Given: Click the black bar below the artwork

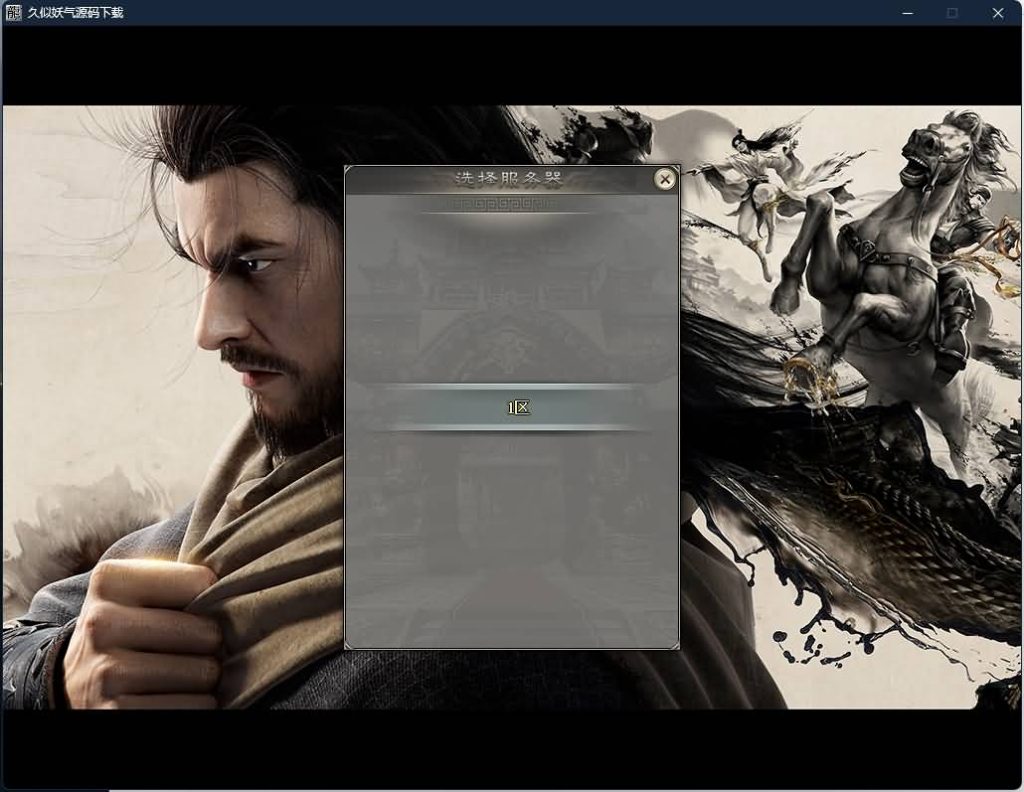Looking at the screenshot, I should click(x=511, y=748).
